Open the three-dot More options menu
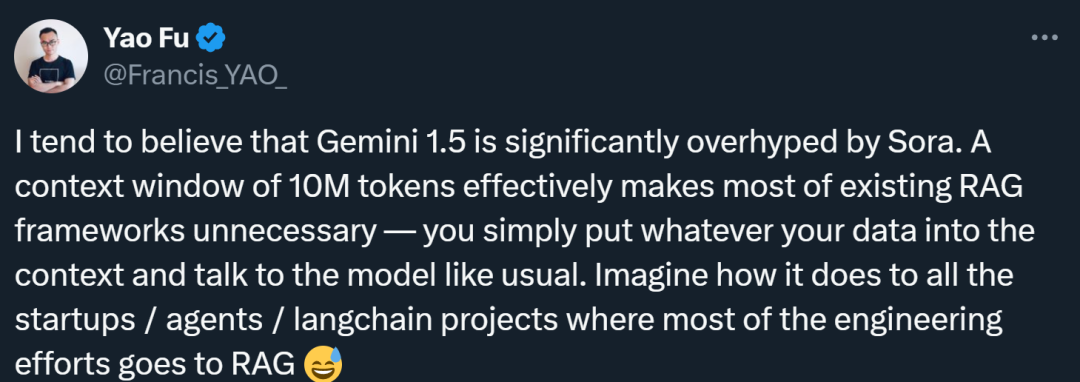Image resolution: width=1080 pixels, height=382 pixels. tap(1044, 38)
